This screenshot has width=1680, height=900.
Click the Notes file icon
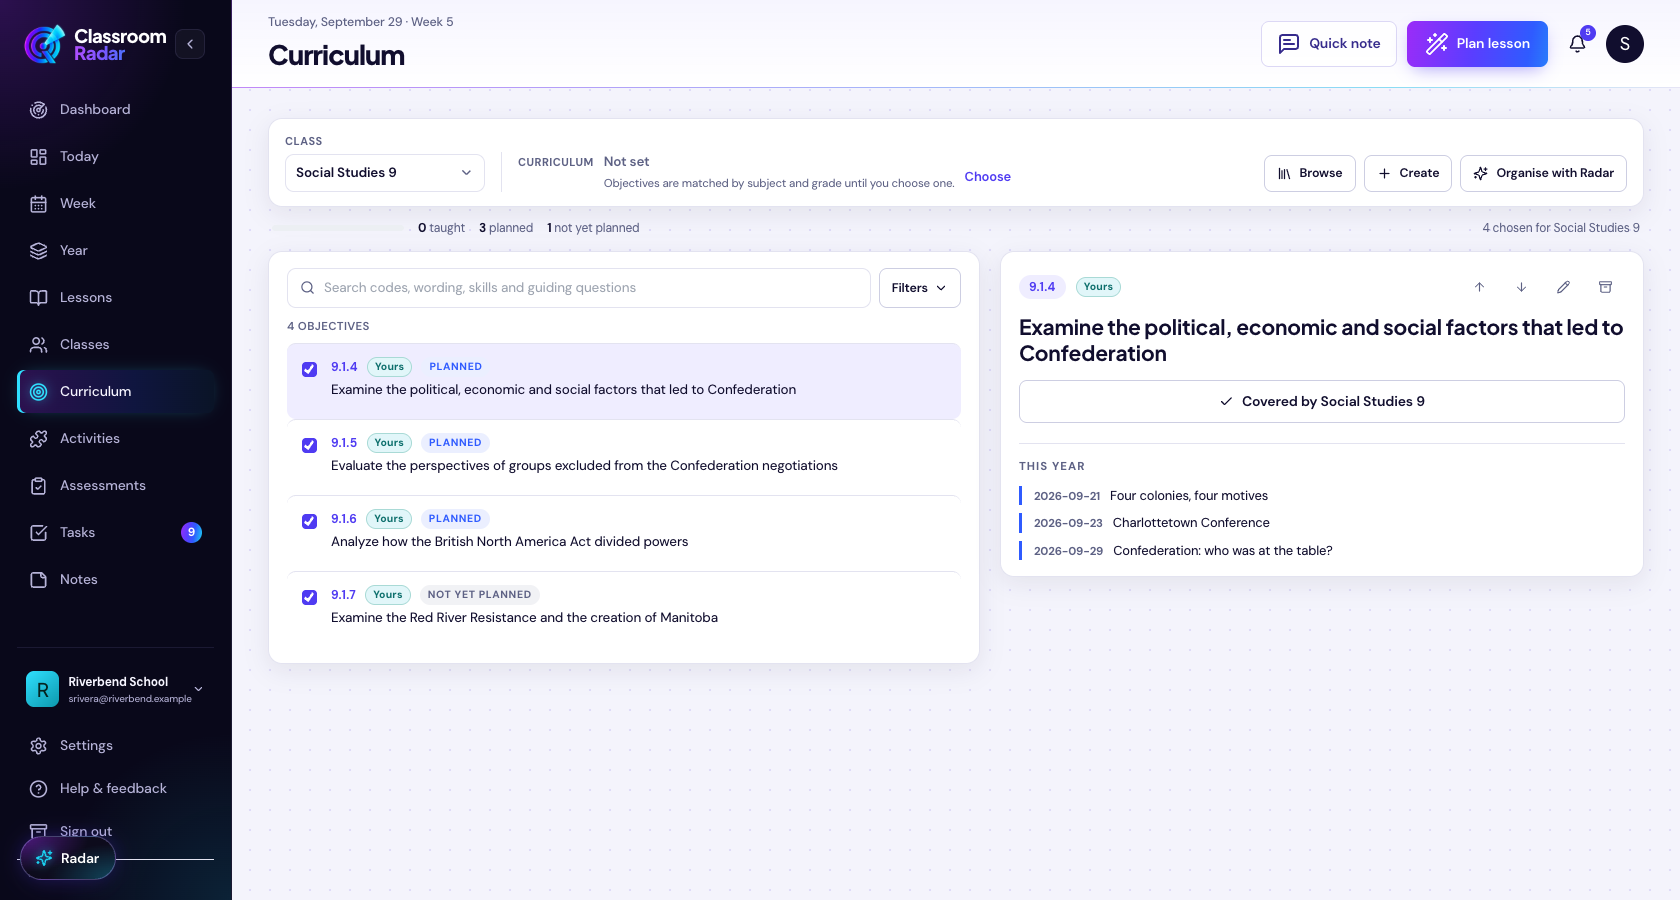coord(39,580)
